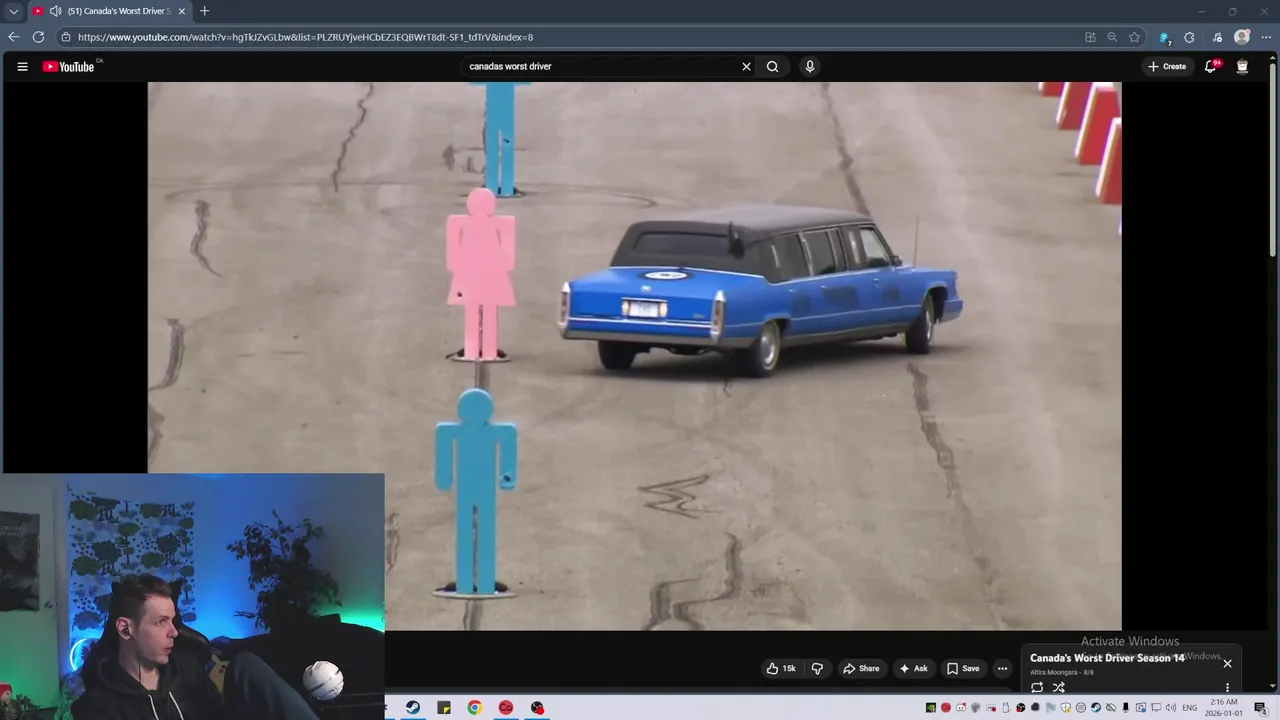Open Steam from the taskbar
The width and height of the screenshot is (1280, 720).
[x=413, y=707]
